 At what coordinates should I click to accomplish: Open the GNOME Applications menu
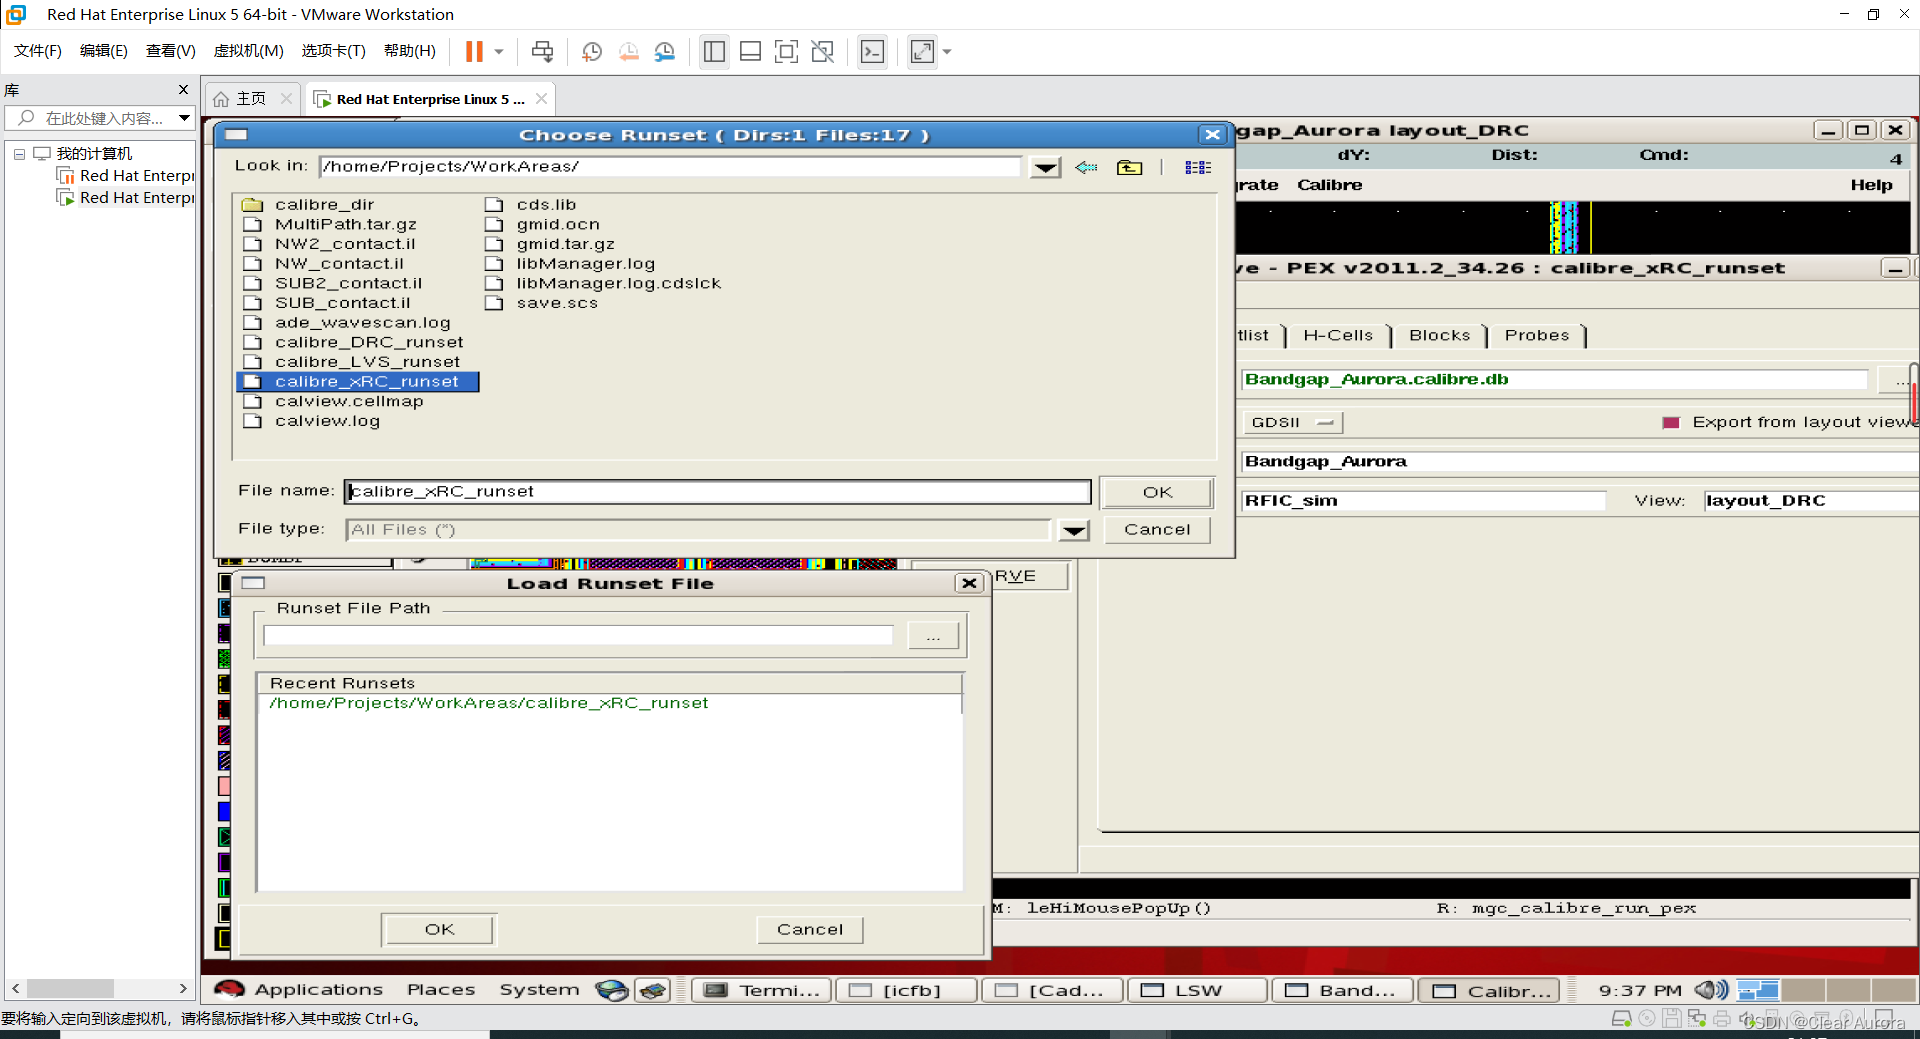pyautogui.click(x=299, y=989)
